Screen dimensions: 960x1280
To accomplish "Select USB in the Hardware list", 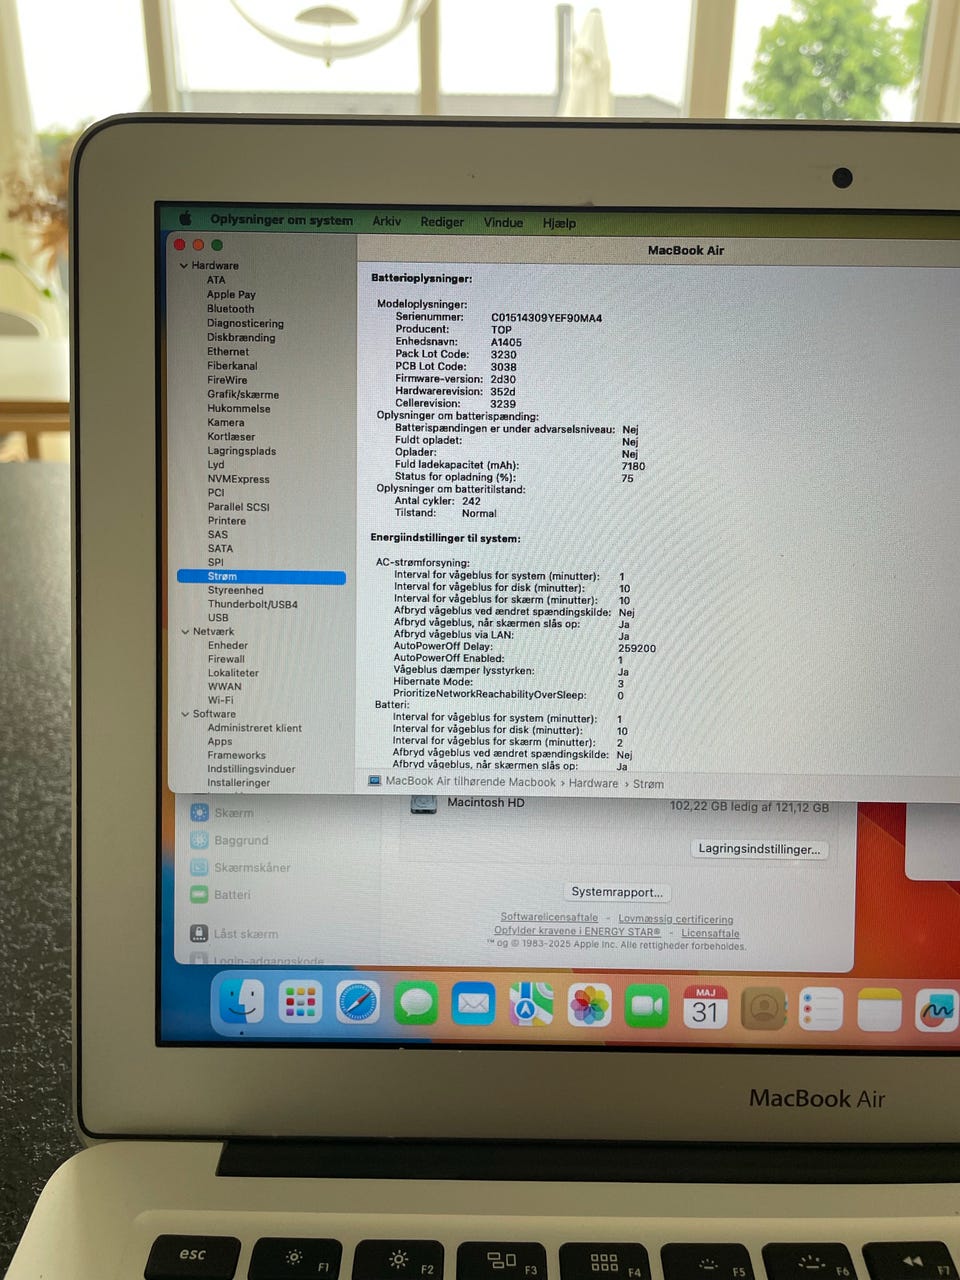I will [218, 618].
